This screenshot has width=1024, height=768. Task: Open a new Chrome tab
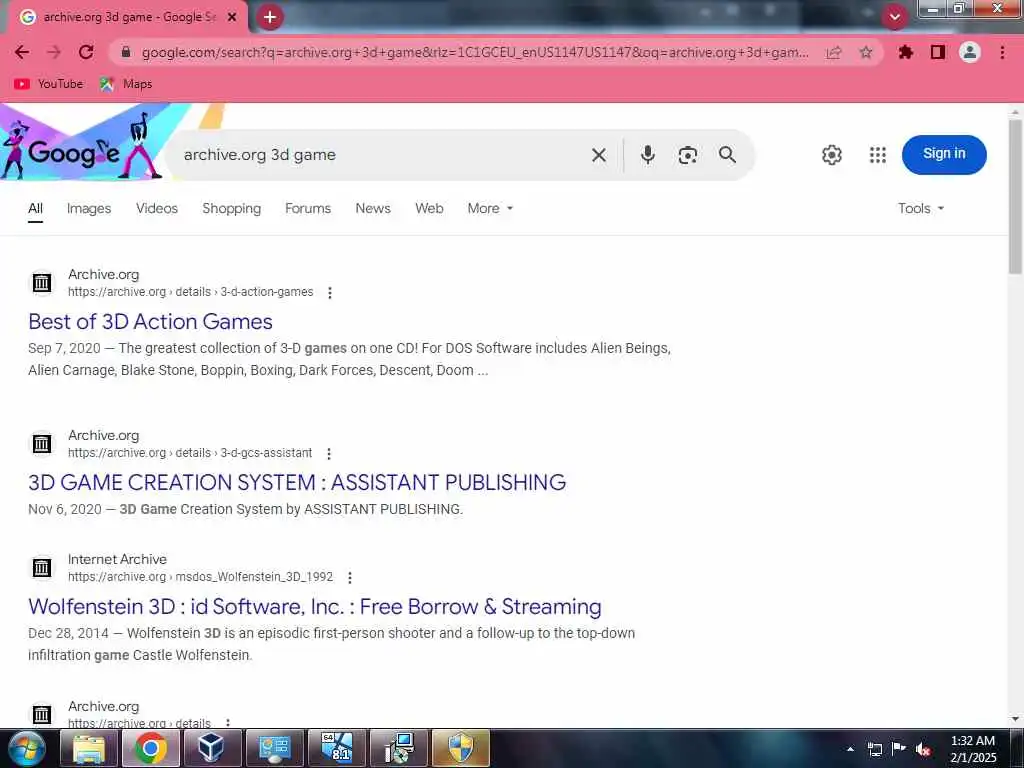270,17
